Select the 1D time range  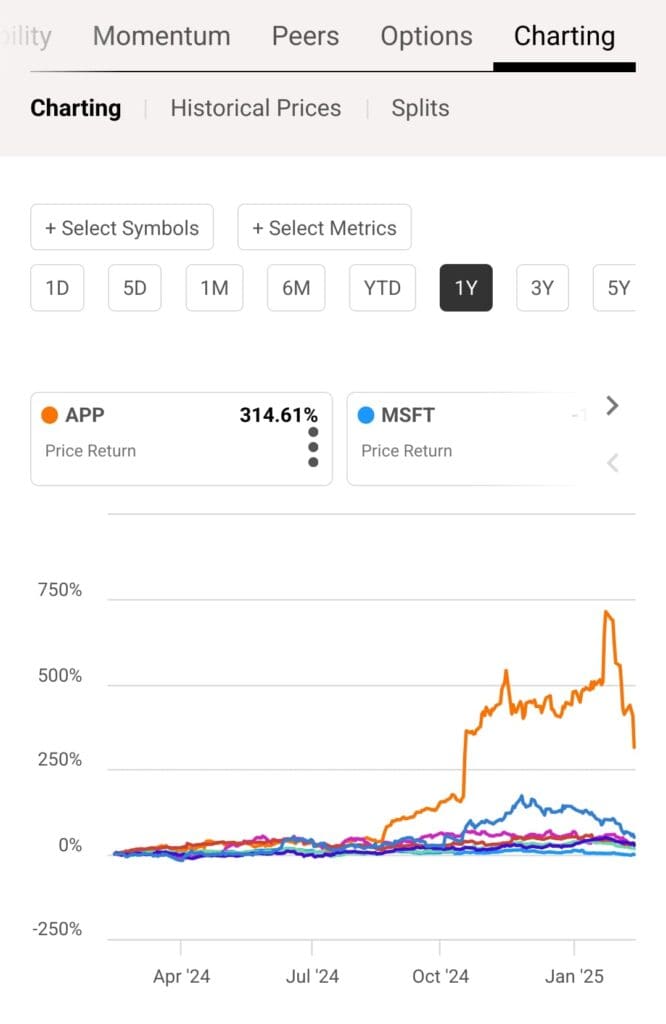tap(57, 288)
